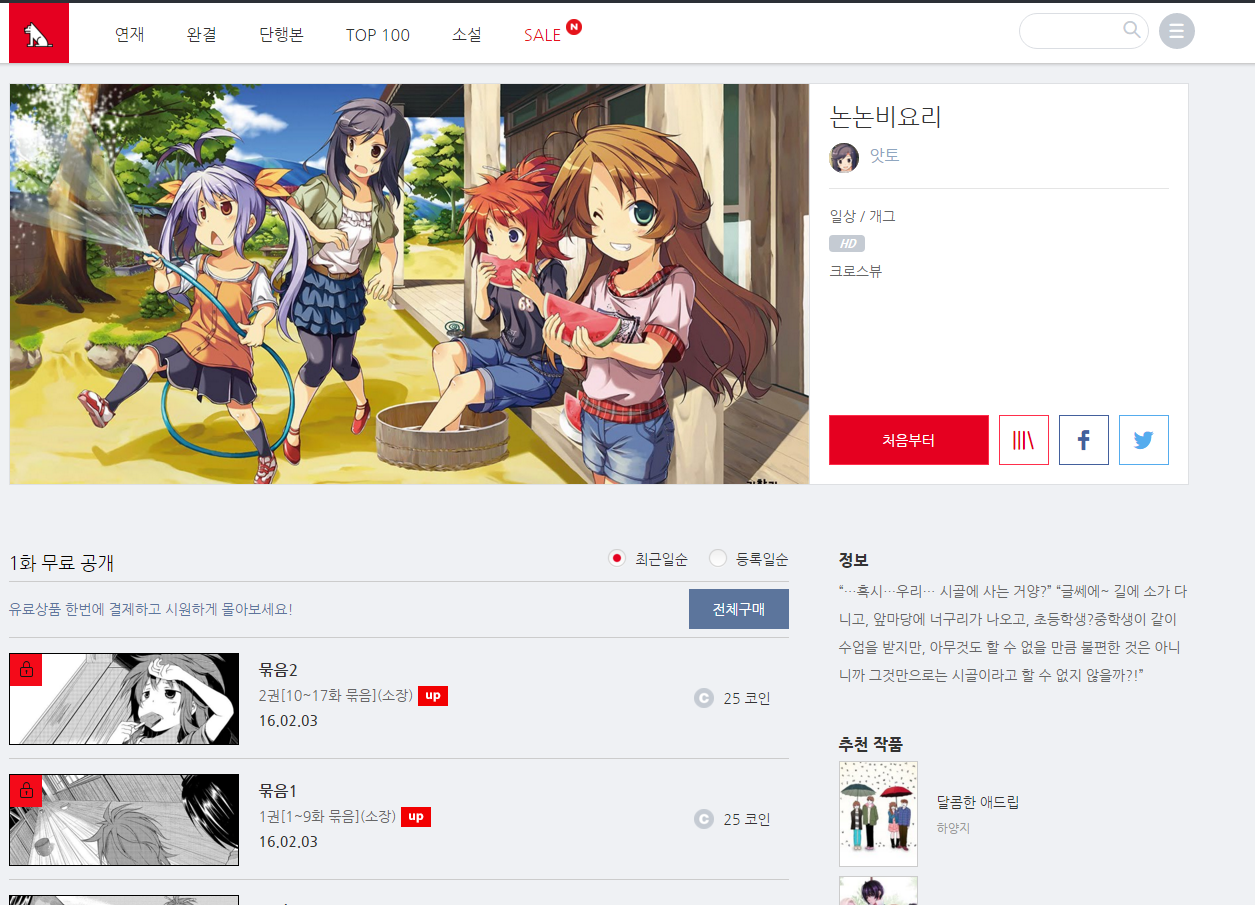Click inside the search input field
This screenshot has height=905, width=1255.
[x=1070, y=31]
